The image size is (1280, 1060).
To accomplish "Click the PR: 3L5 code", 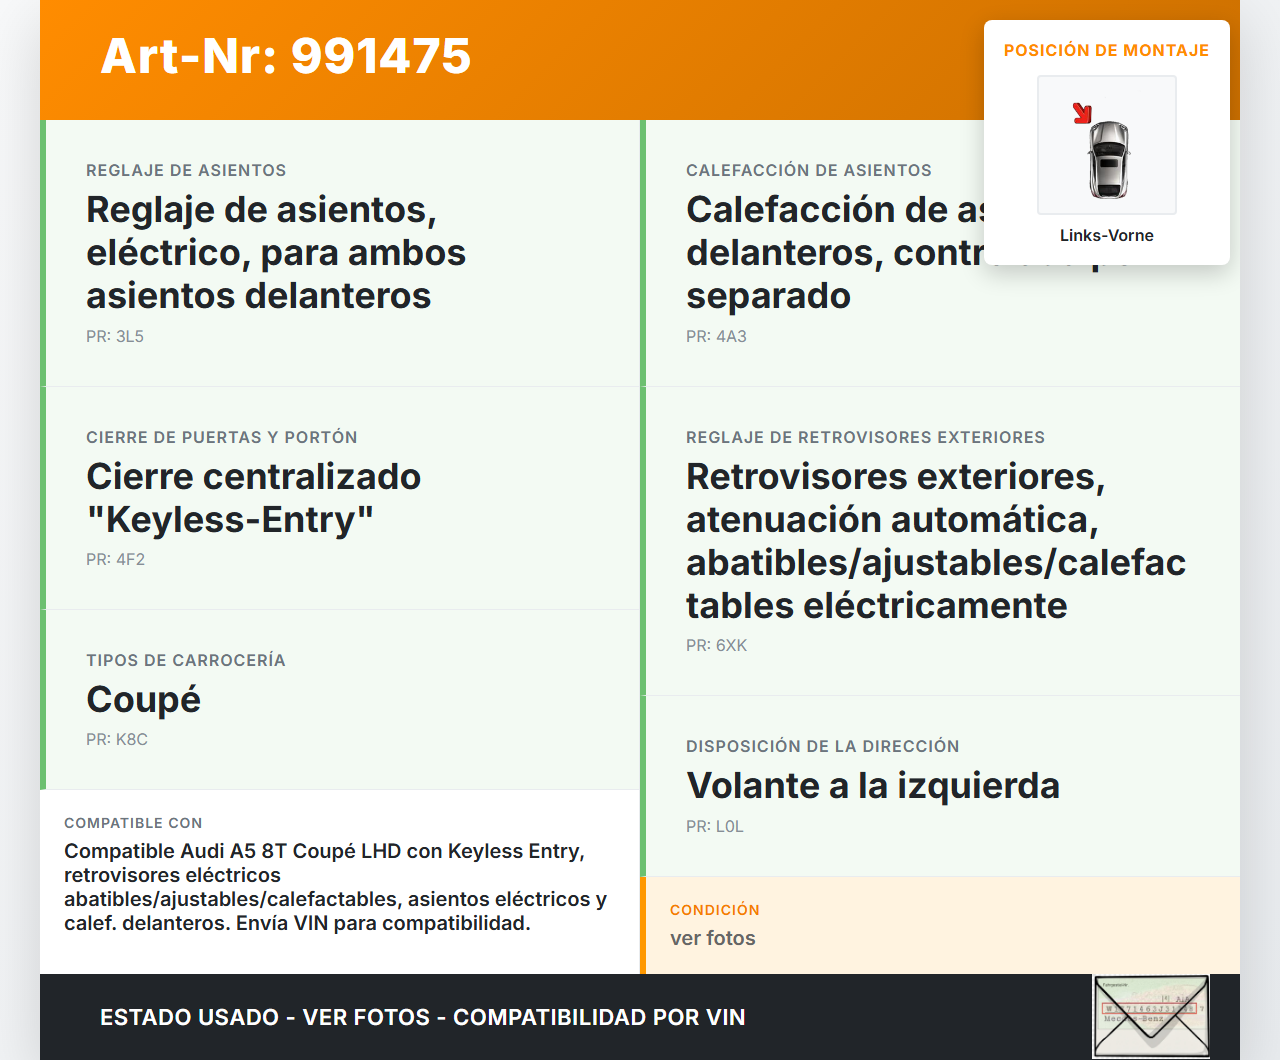I will (115, 336).
